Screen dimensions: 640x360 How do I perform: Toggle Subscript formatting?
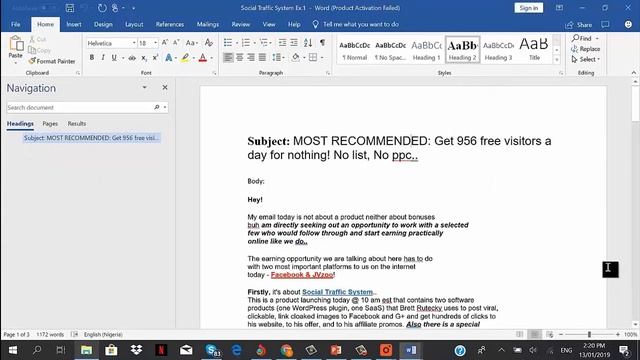tap(144, 58)
